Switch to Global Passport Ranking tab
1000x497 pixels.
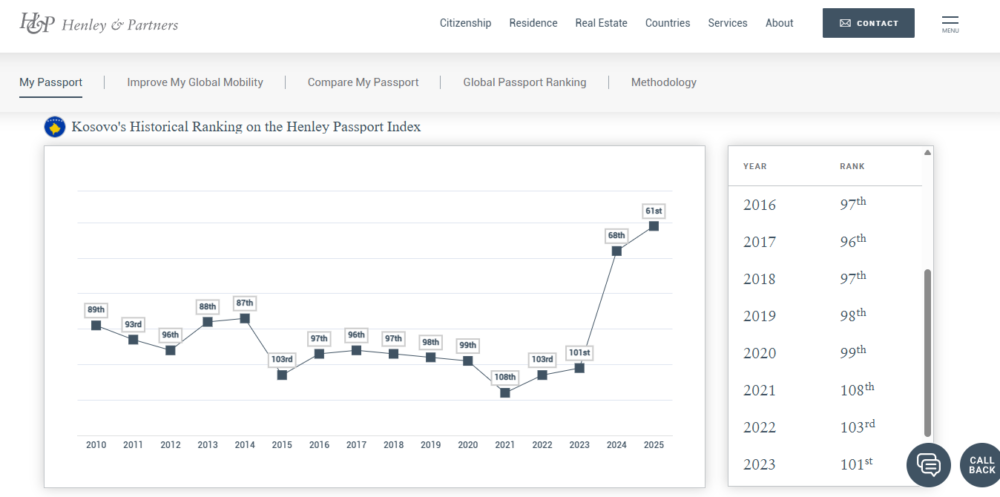pyautogui.click(x=525, y=82)
